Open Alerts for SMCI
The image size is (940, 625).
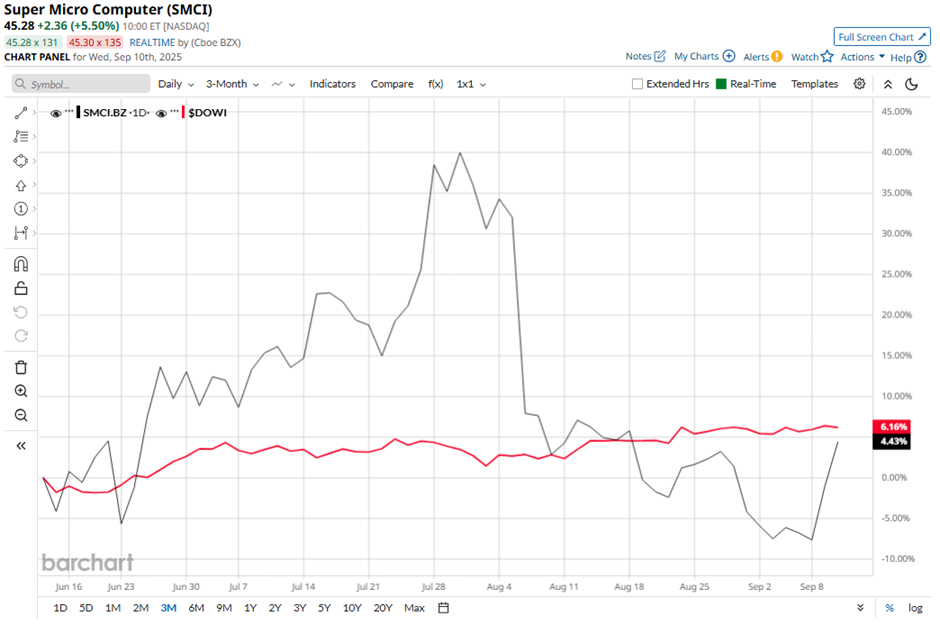point(763,57)
